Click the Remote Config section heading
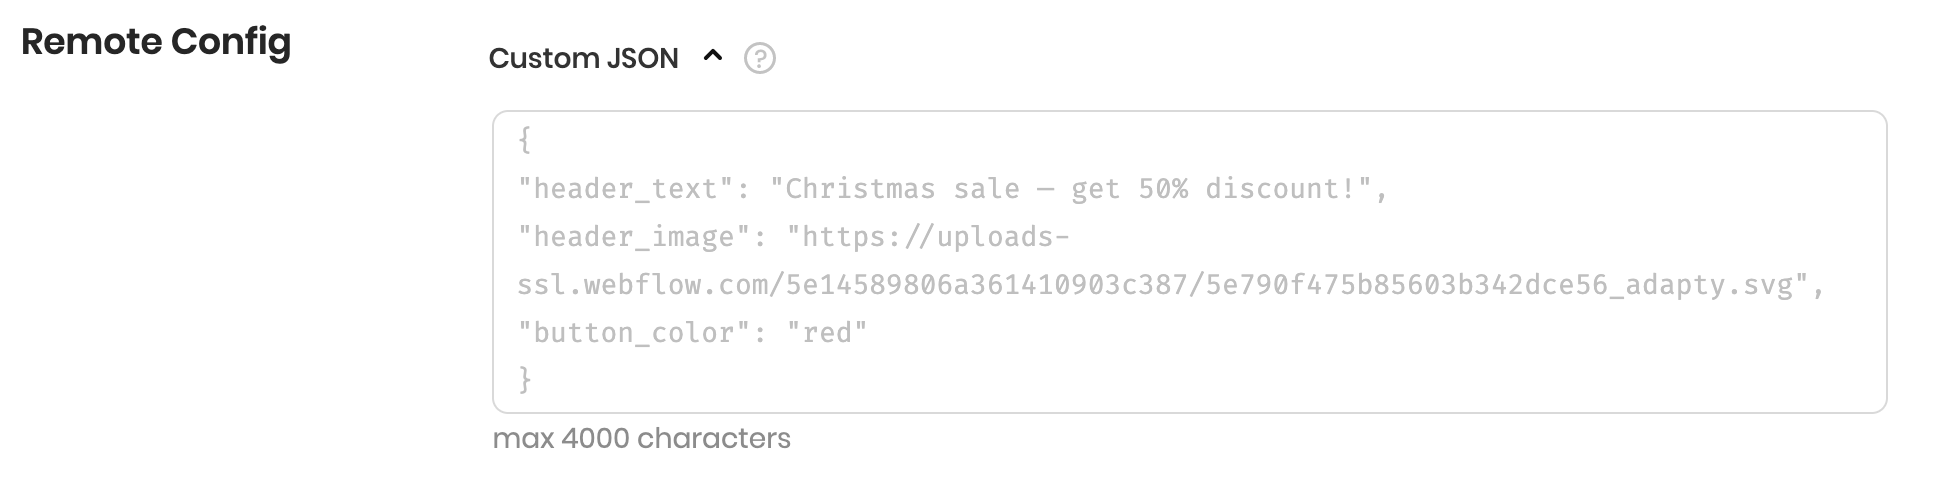1938x490 pixels. coord(156,42)
